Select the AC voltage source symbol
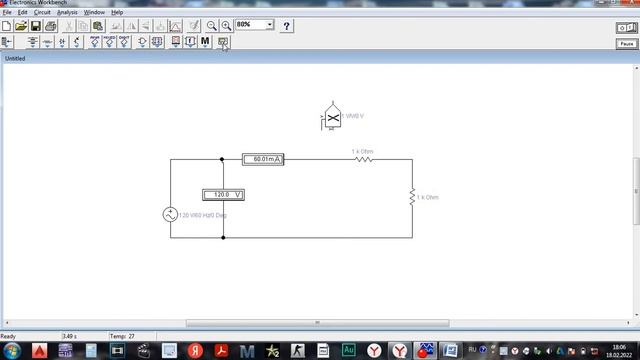Viewport: 640px width, 360px height. [170, 214]
